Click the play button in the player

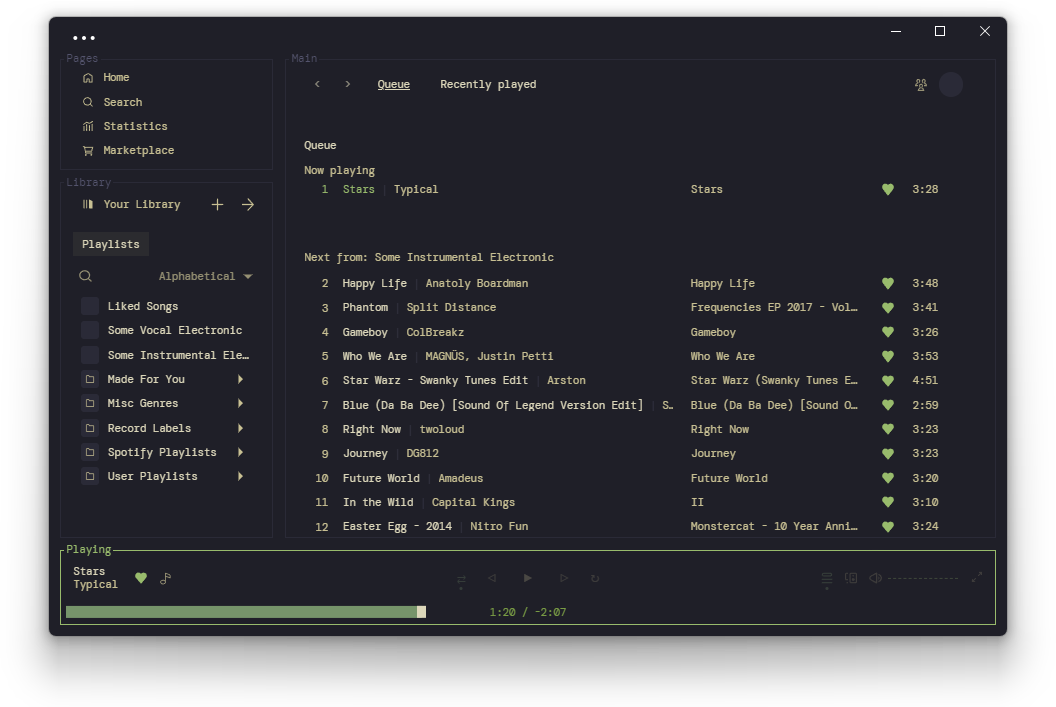click(527, 578)
